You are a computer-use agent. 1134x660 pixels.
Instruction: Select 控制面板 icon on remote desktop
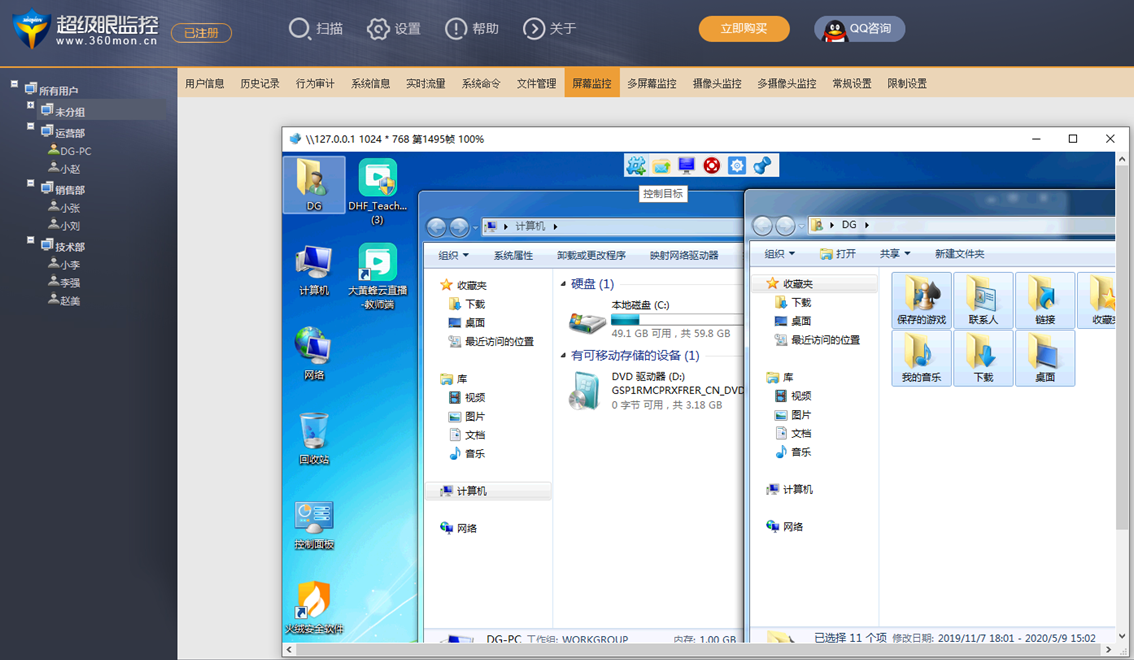tap(314, 525)
